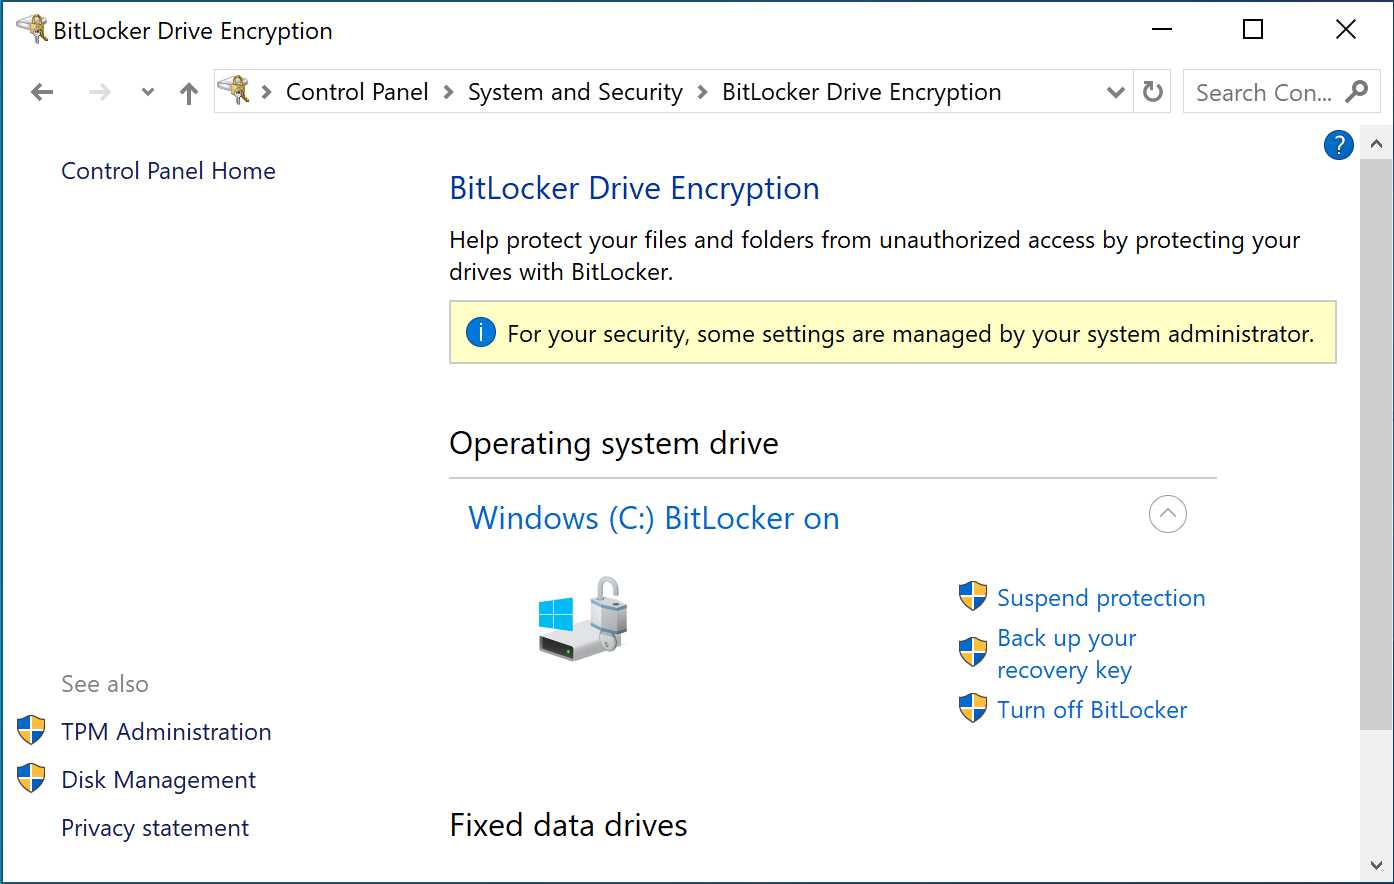Open Back up your recovery key
The image size is (1394, 884).
click(x=1065, y=653)
